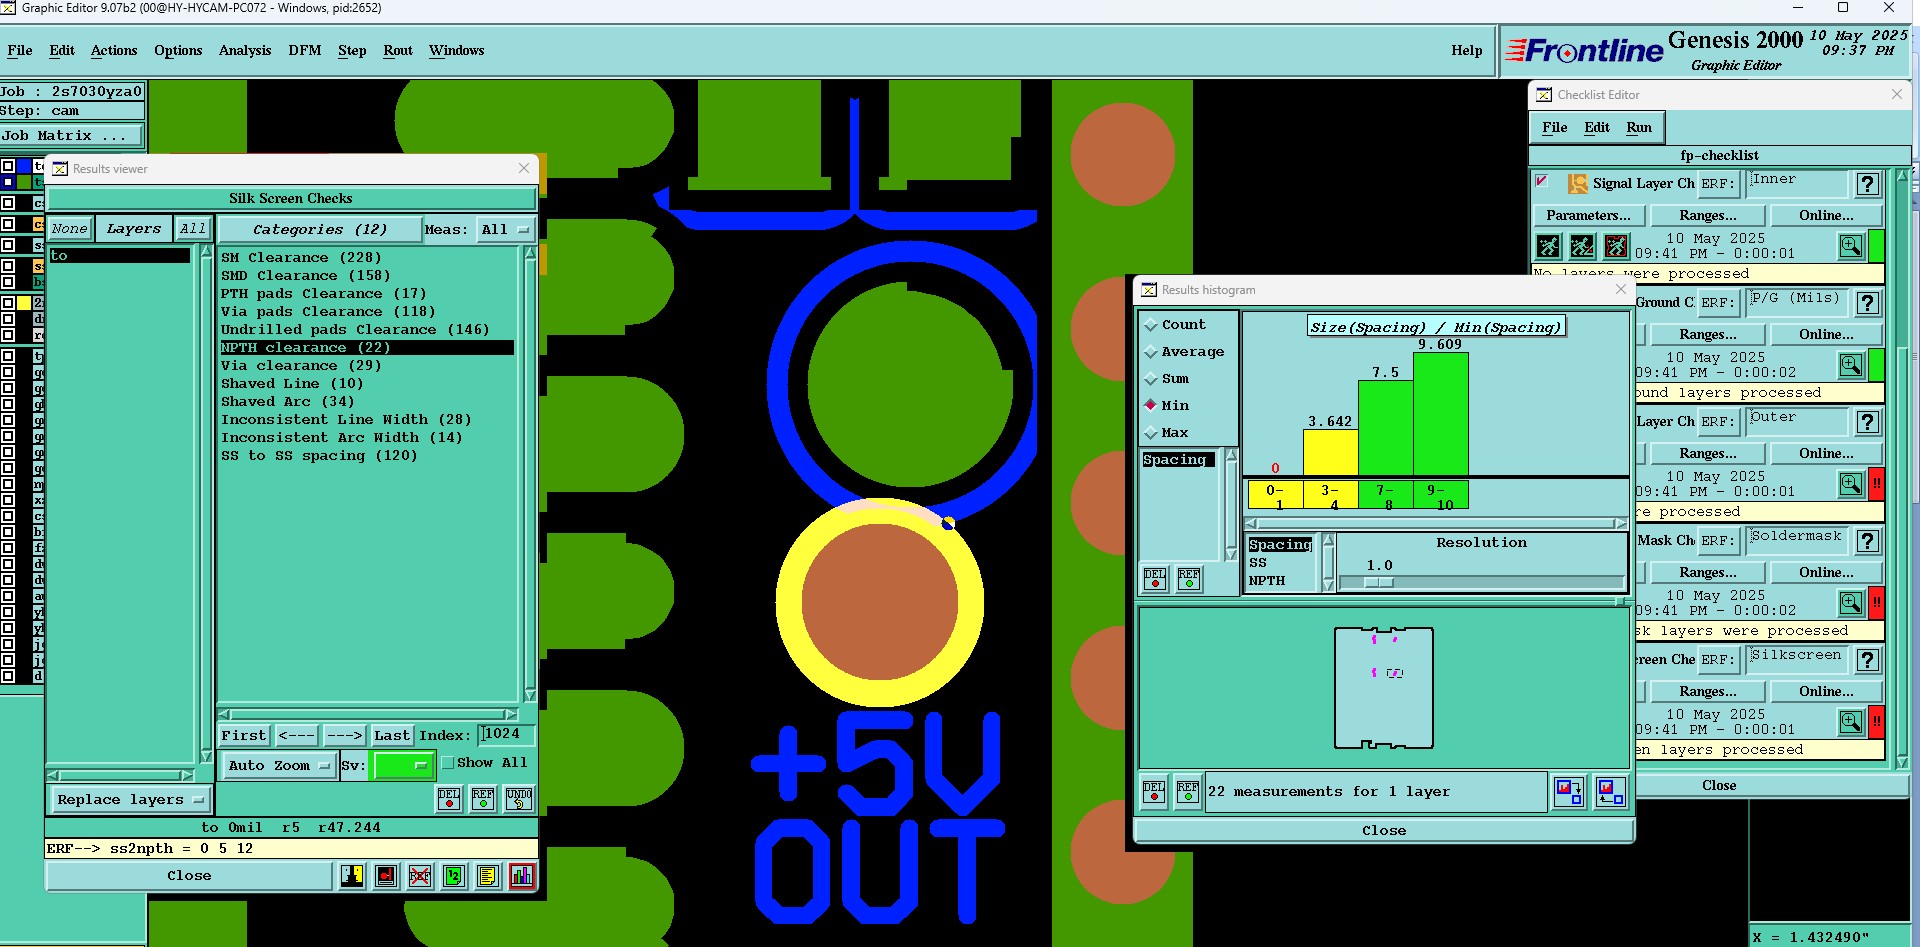
Task: Click red-blue arrow-down icon in histogram window
Action: coord(1570,793)
